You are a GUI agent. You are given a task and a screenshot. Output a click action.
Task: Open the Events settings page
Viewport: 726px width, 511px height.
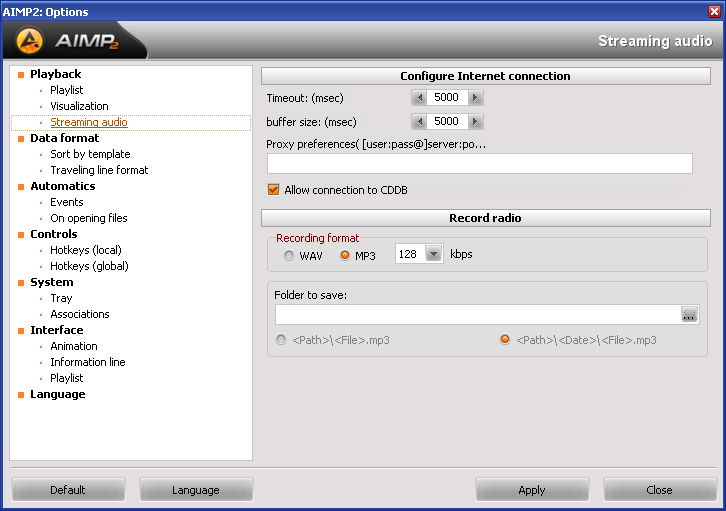67,202
